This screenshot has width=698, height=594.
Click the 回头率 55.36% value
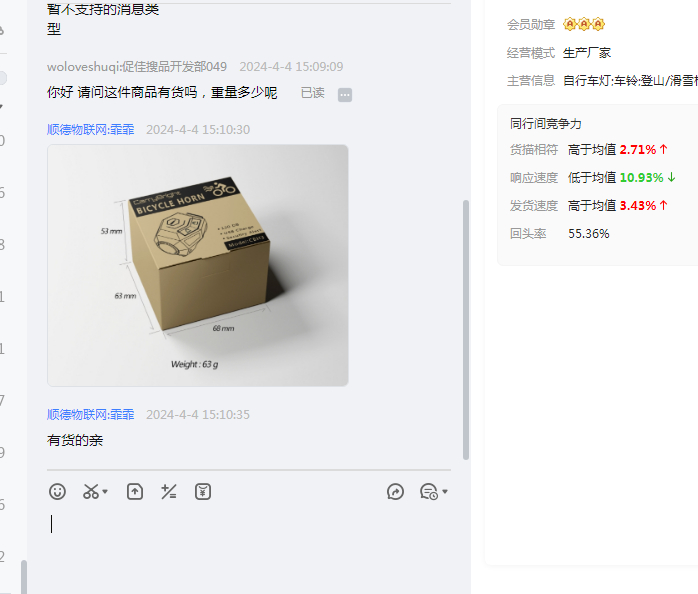588,234
